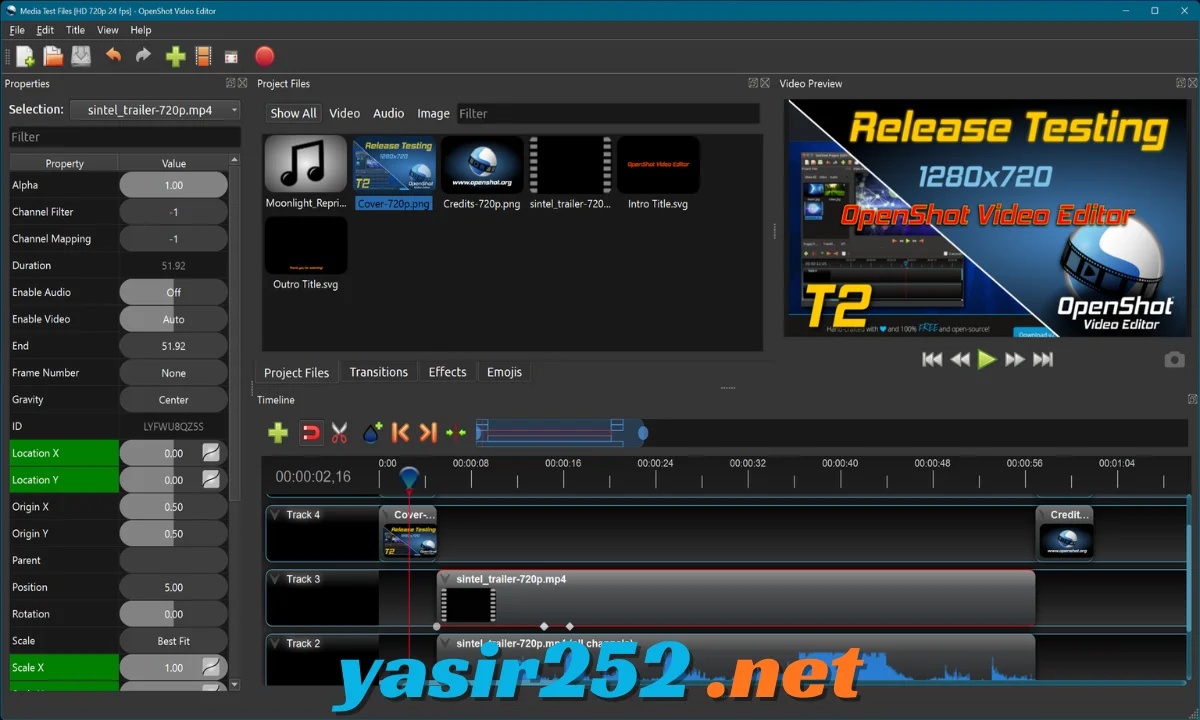Viewport: 1200px width, 720px height.
Task: Toggle Enable Audio value Off
Action: pyautogui.click(x=174, y=292)
